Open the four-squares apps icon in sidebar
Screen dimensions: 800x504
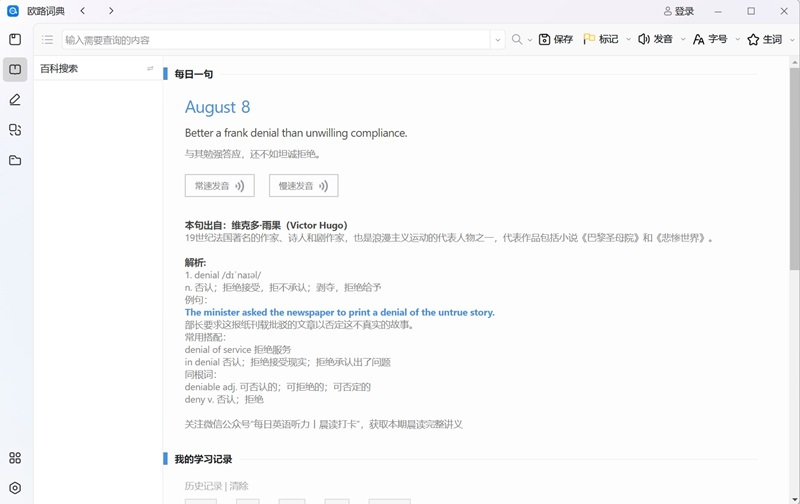(x=15, y=458)
